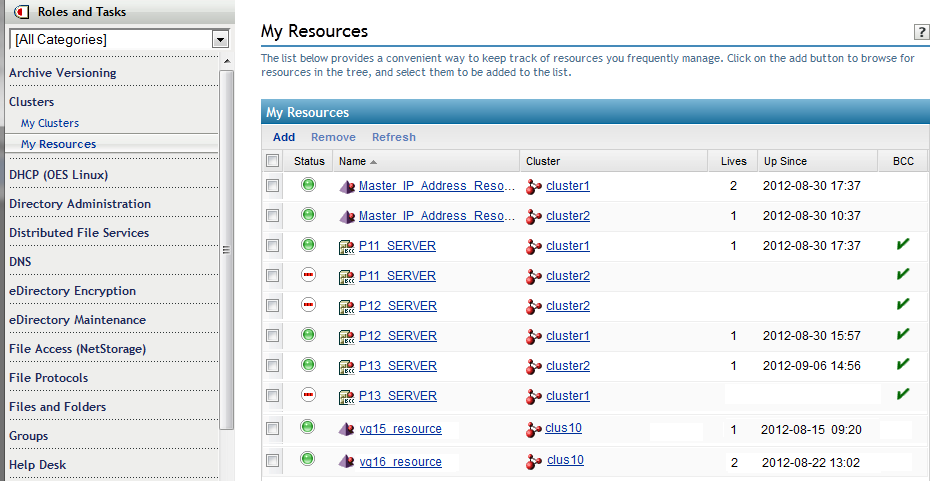Click the BCC resource icon beside P12_SERVER on cluster1
This screenshot has width=934, height=481.
[x=347, y=336]
